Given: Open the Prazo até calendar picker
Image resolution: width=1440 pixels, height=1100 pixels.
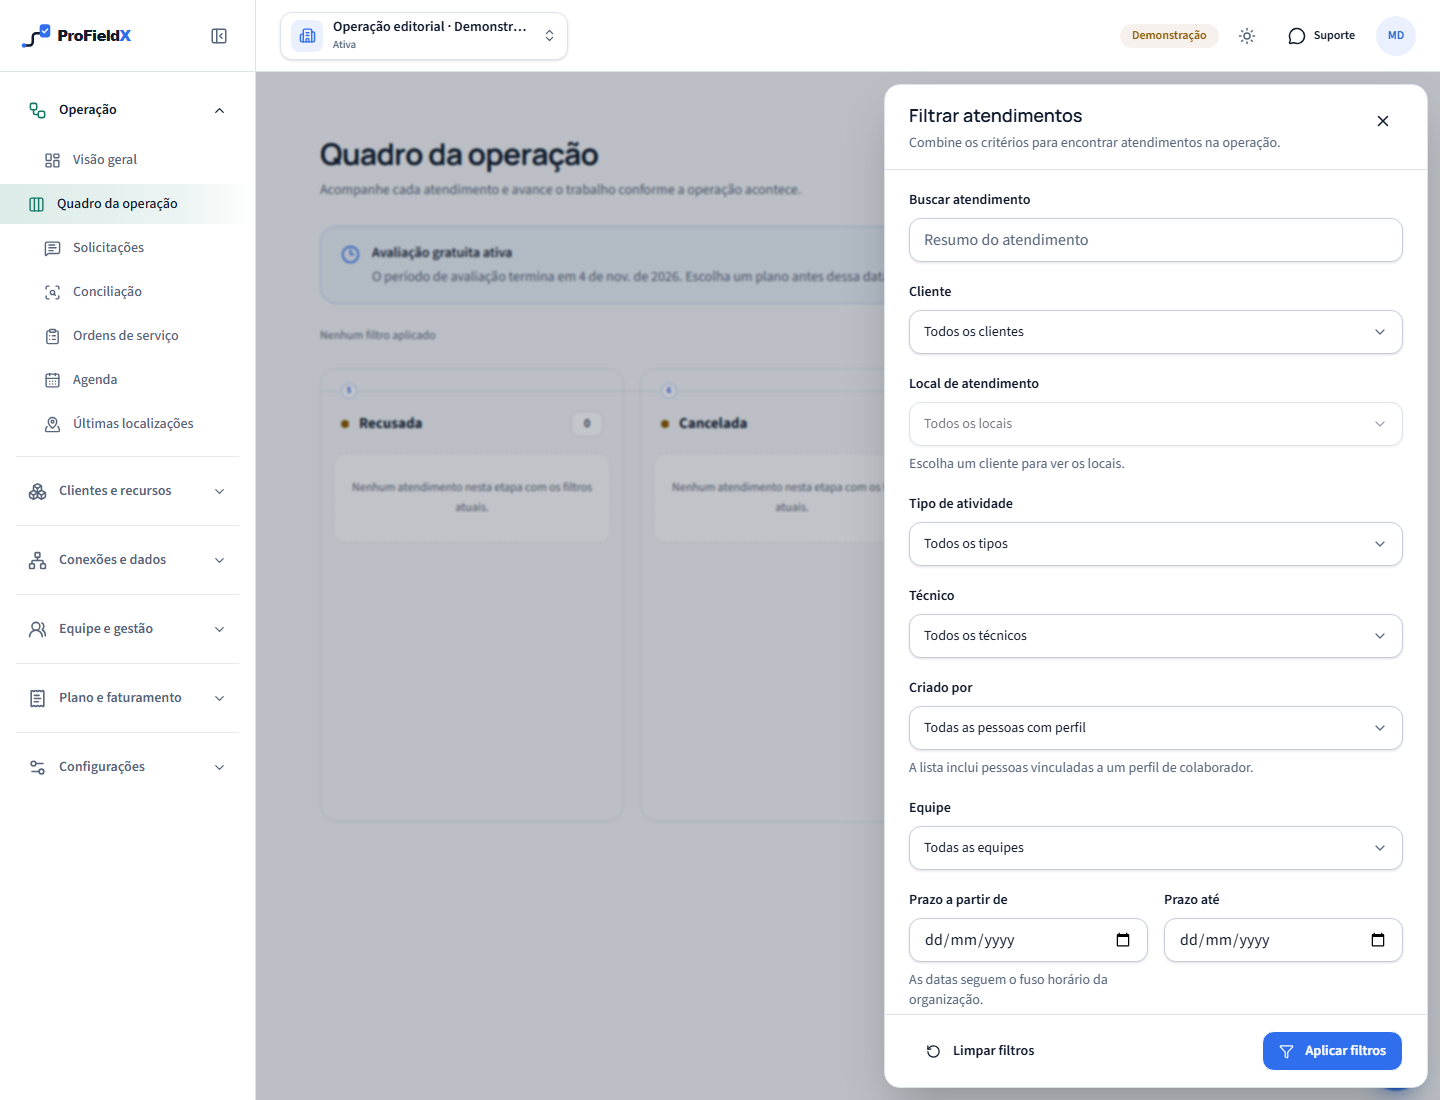Looking at the screenshot, I should click(1378, 940).
